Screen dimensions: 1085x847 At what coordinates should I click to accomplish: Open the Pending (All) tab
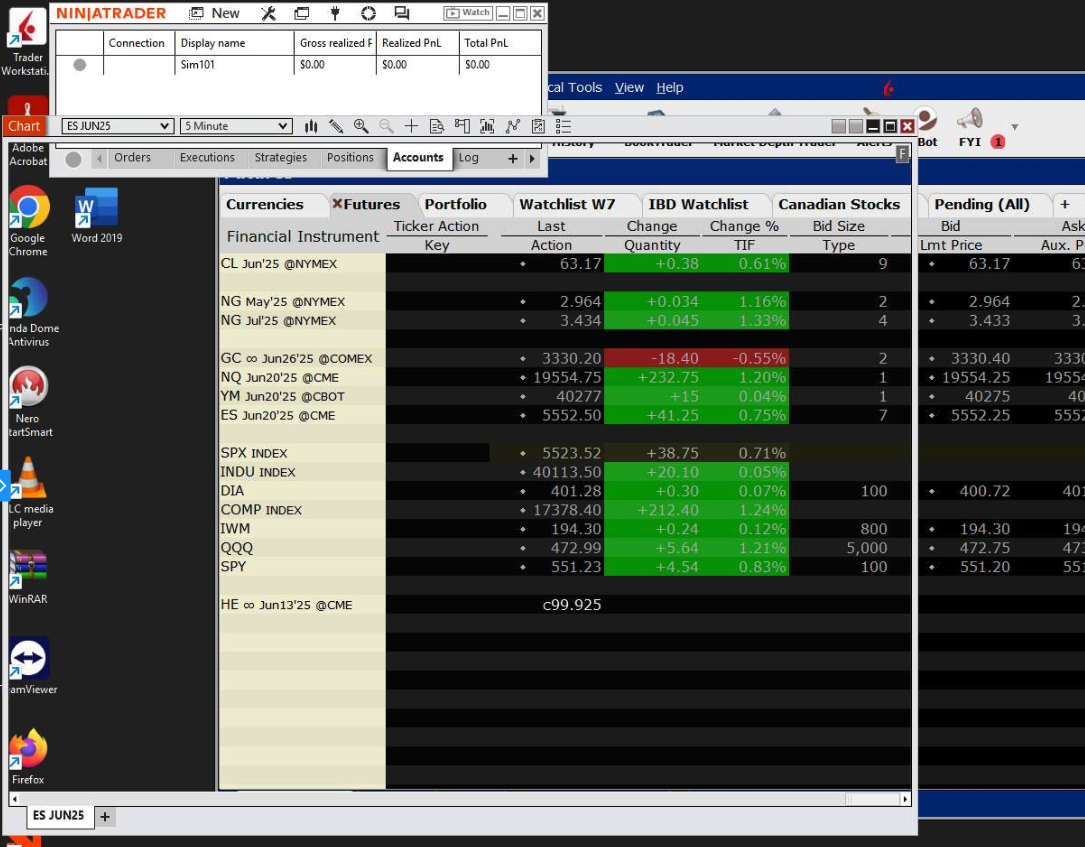pos(982,204)
